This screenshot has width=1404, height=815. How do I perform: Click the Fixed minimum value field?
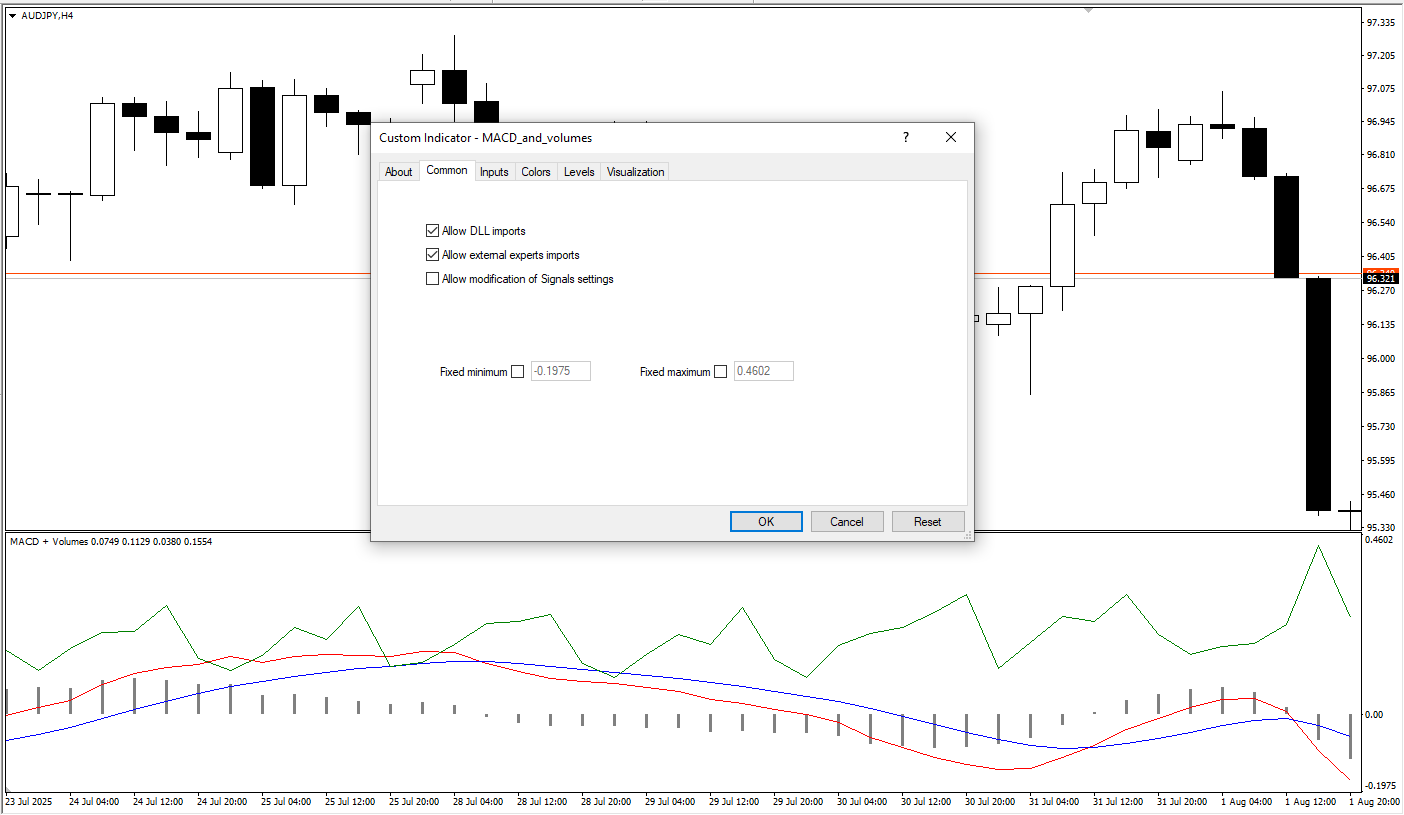click(561, 371)
